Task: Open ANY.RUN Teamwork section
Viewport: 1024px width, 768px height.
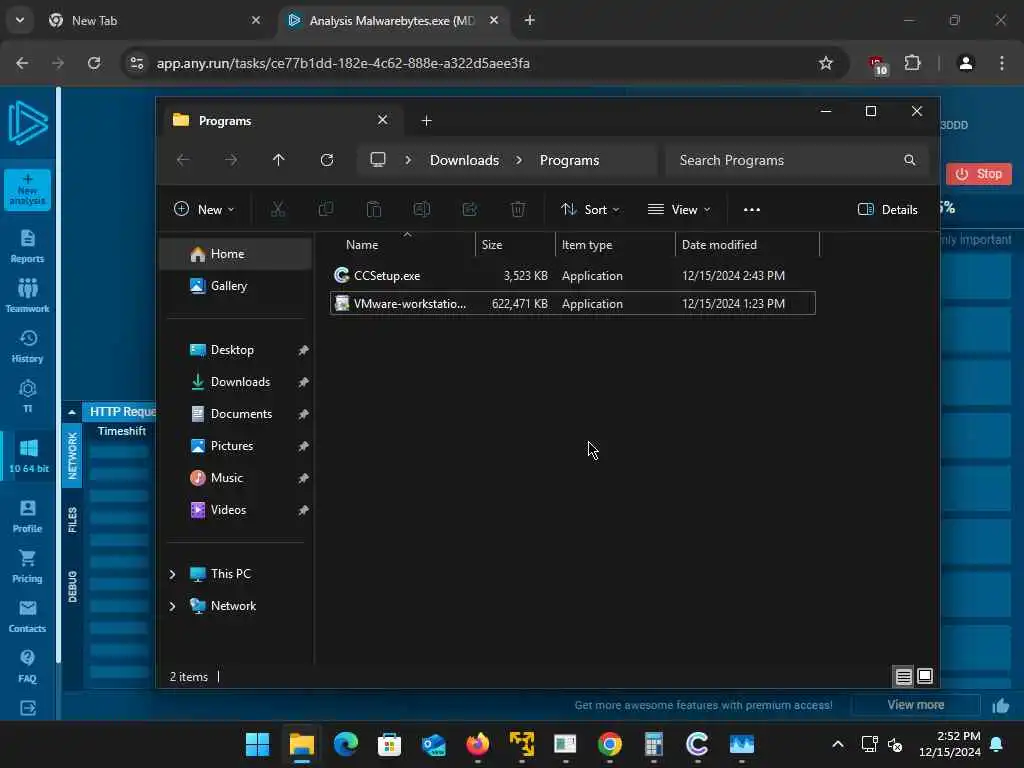Action: (x=27, y=296)
